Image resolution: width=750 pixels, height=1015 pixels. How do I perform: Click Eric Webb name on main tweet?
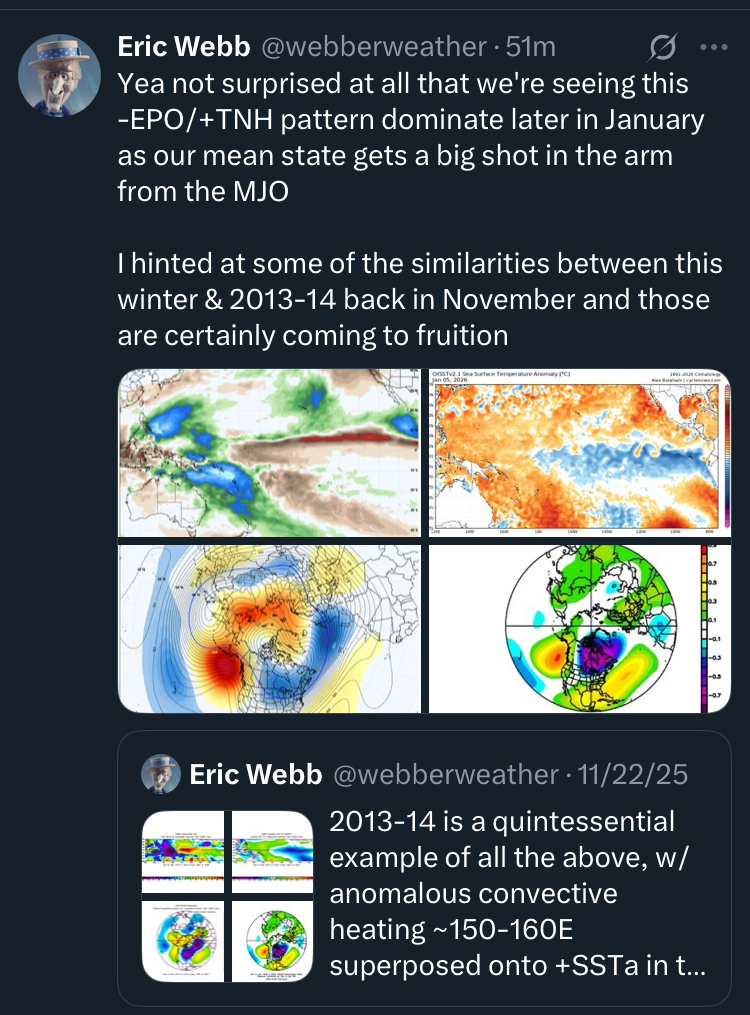coord(183,46)
